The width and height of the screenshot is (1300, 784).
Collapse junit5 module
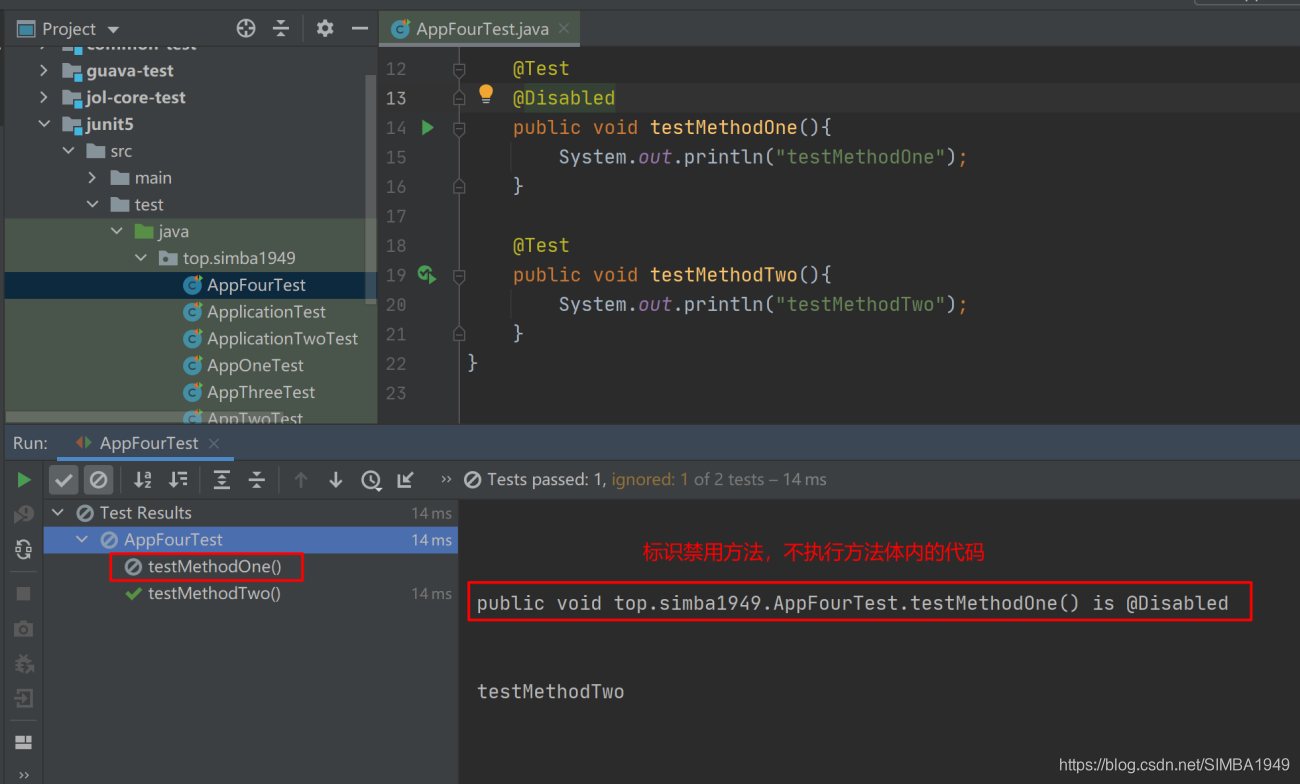click(44, 124)
